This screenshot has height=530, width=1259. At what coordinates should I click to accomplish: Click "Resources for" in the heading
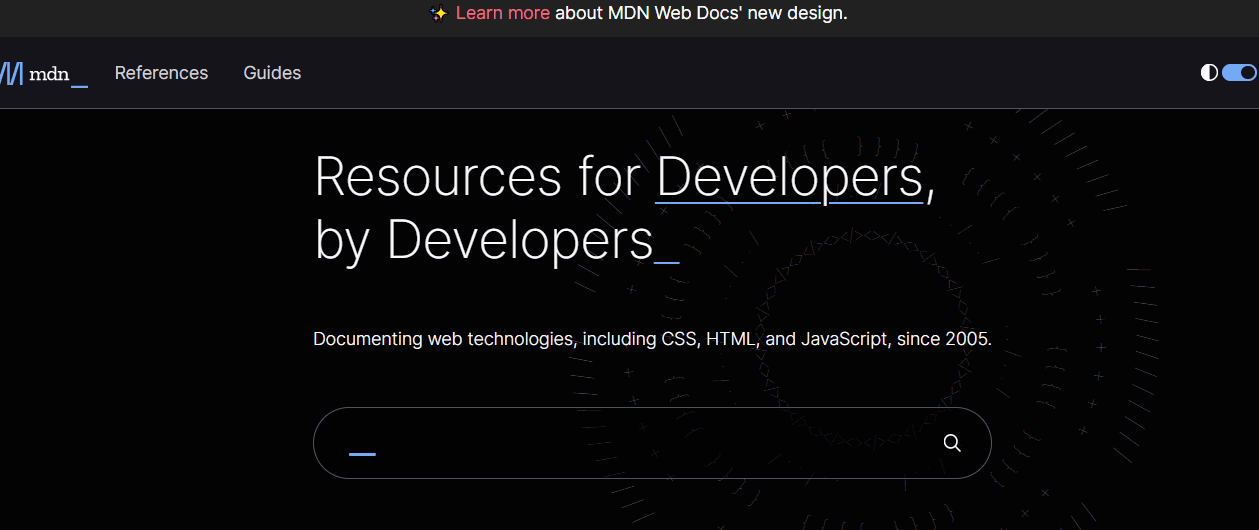pos(477,177)
